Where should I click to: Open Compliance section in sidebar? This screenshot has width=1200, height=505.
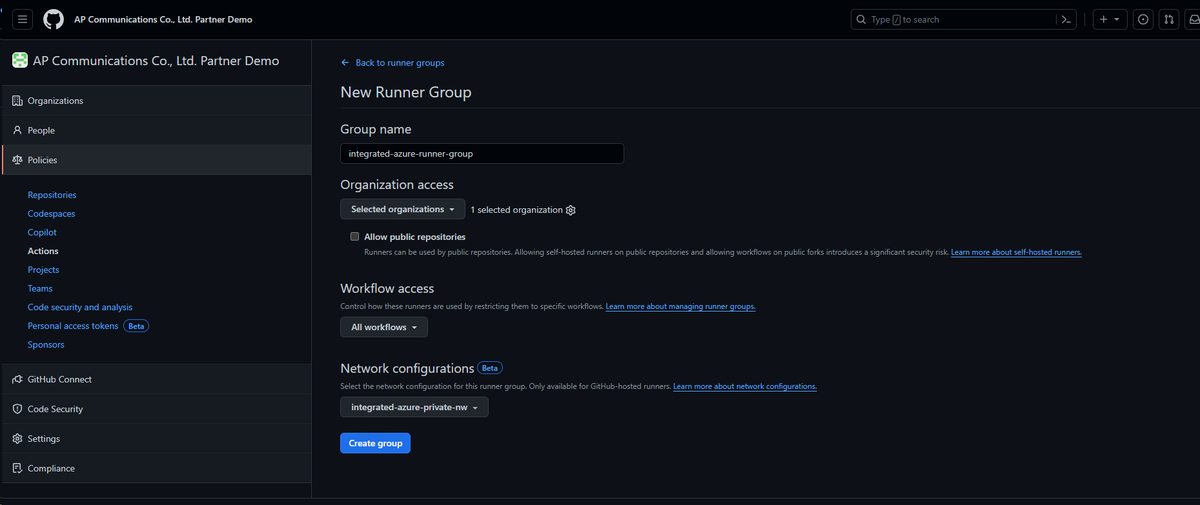[x=156, y=468]
